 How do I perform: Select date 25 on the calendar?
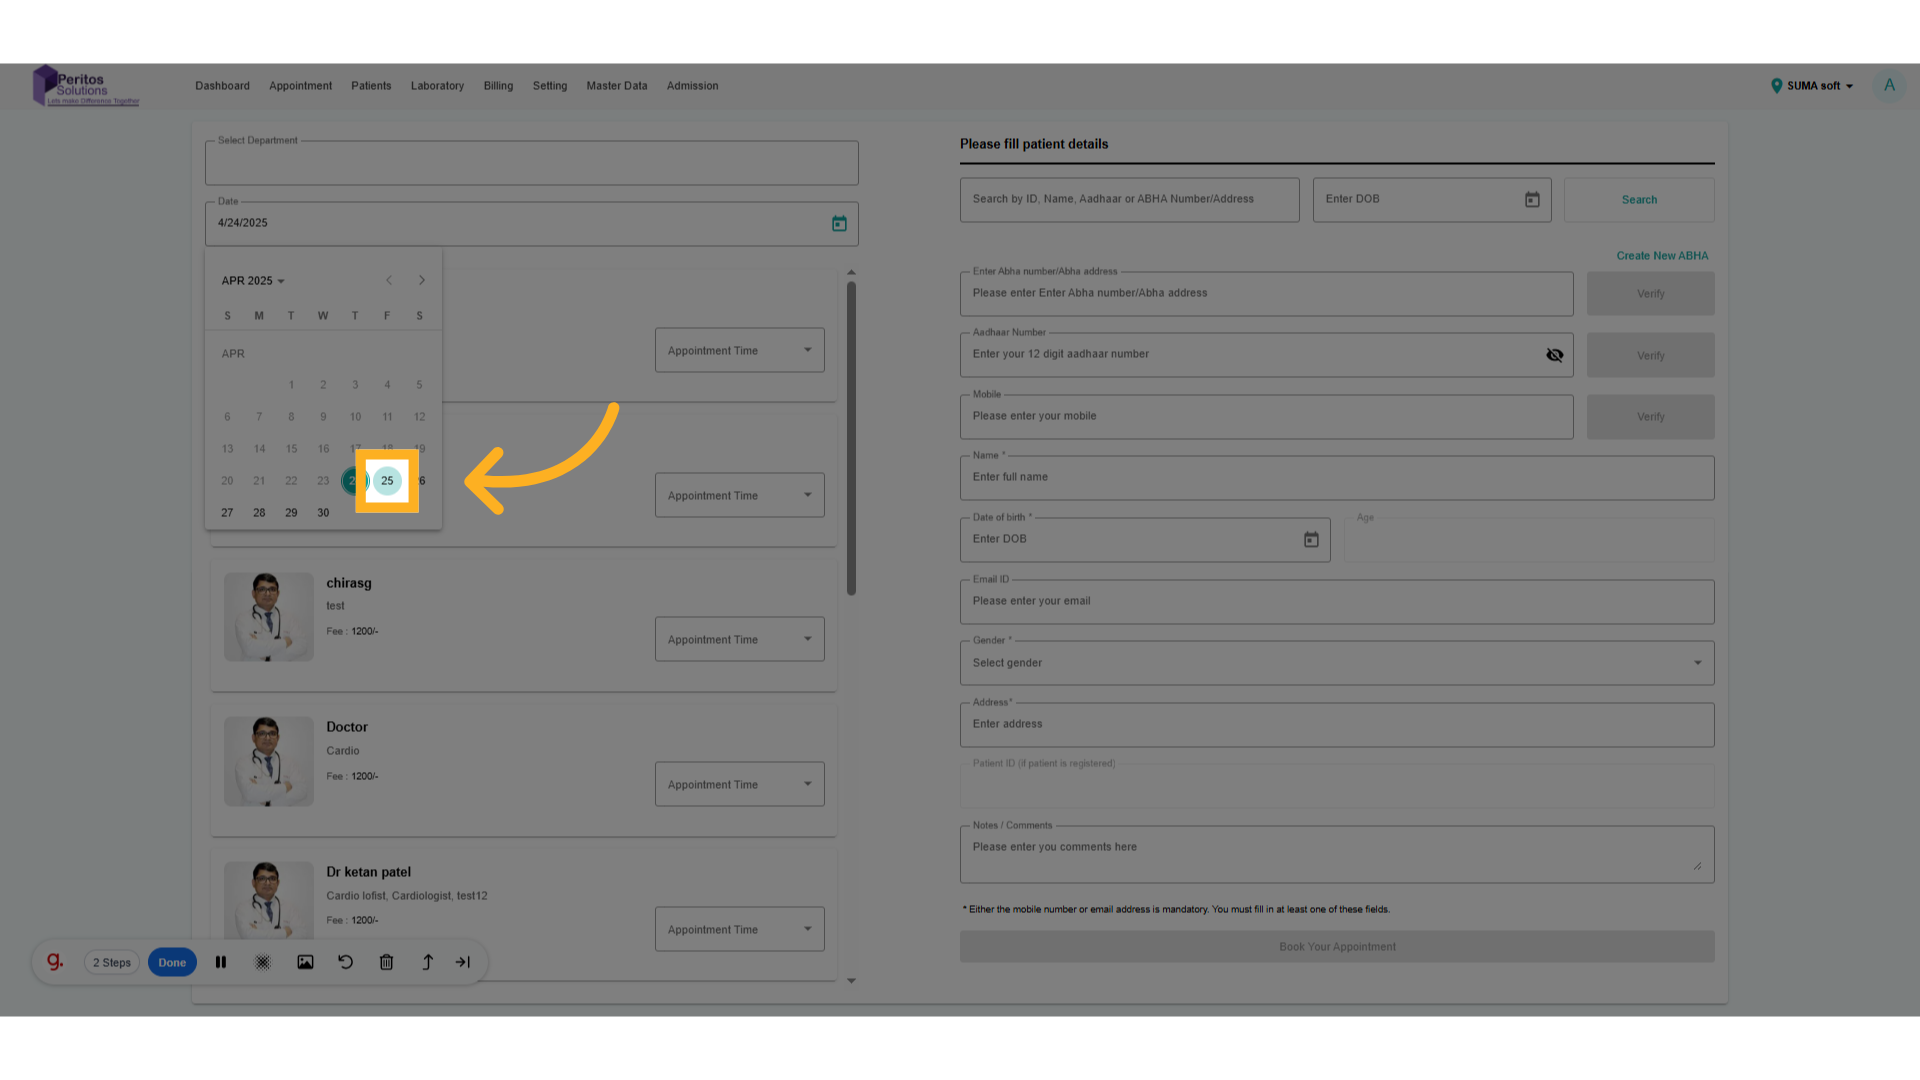387,481
